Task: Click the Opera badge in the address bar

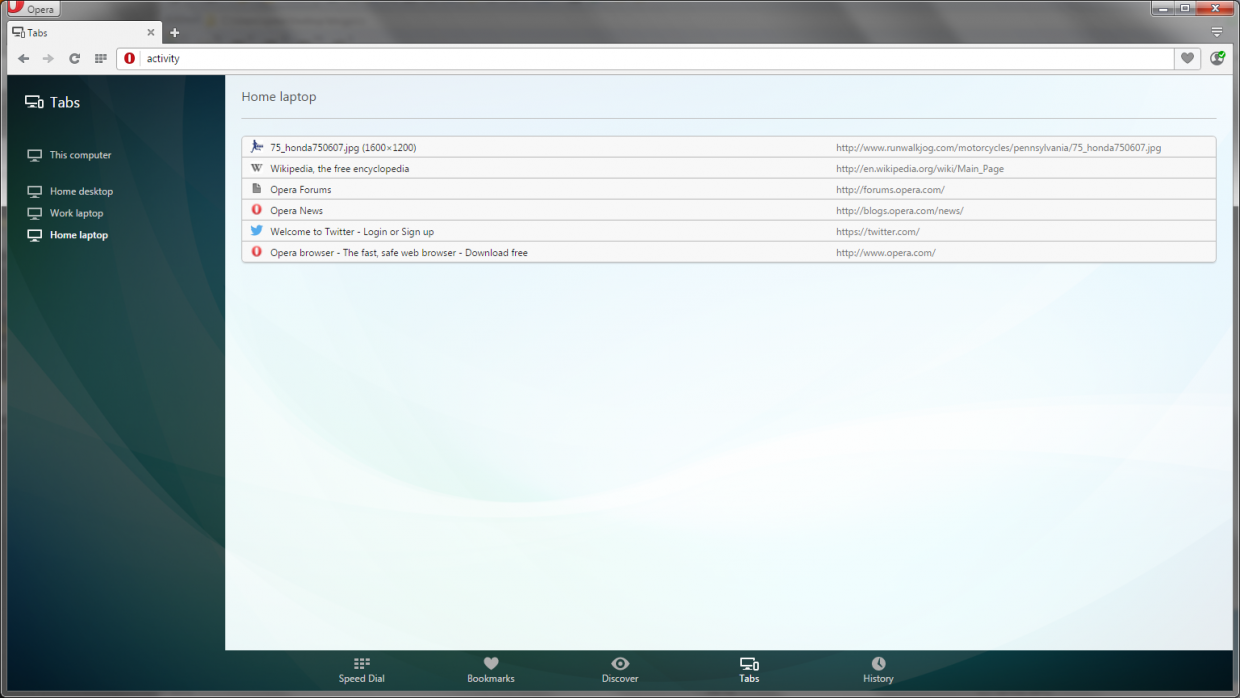Action: (x=129, y=58)
